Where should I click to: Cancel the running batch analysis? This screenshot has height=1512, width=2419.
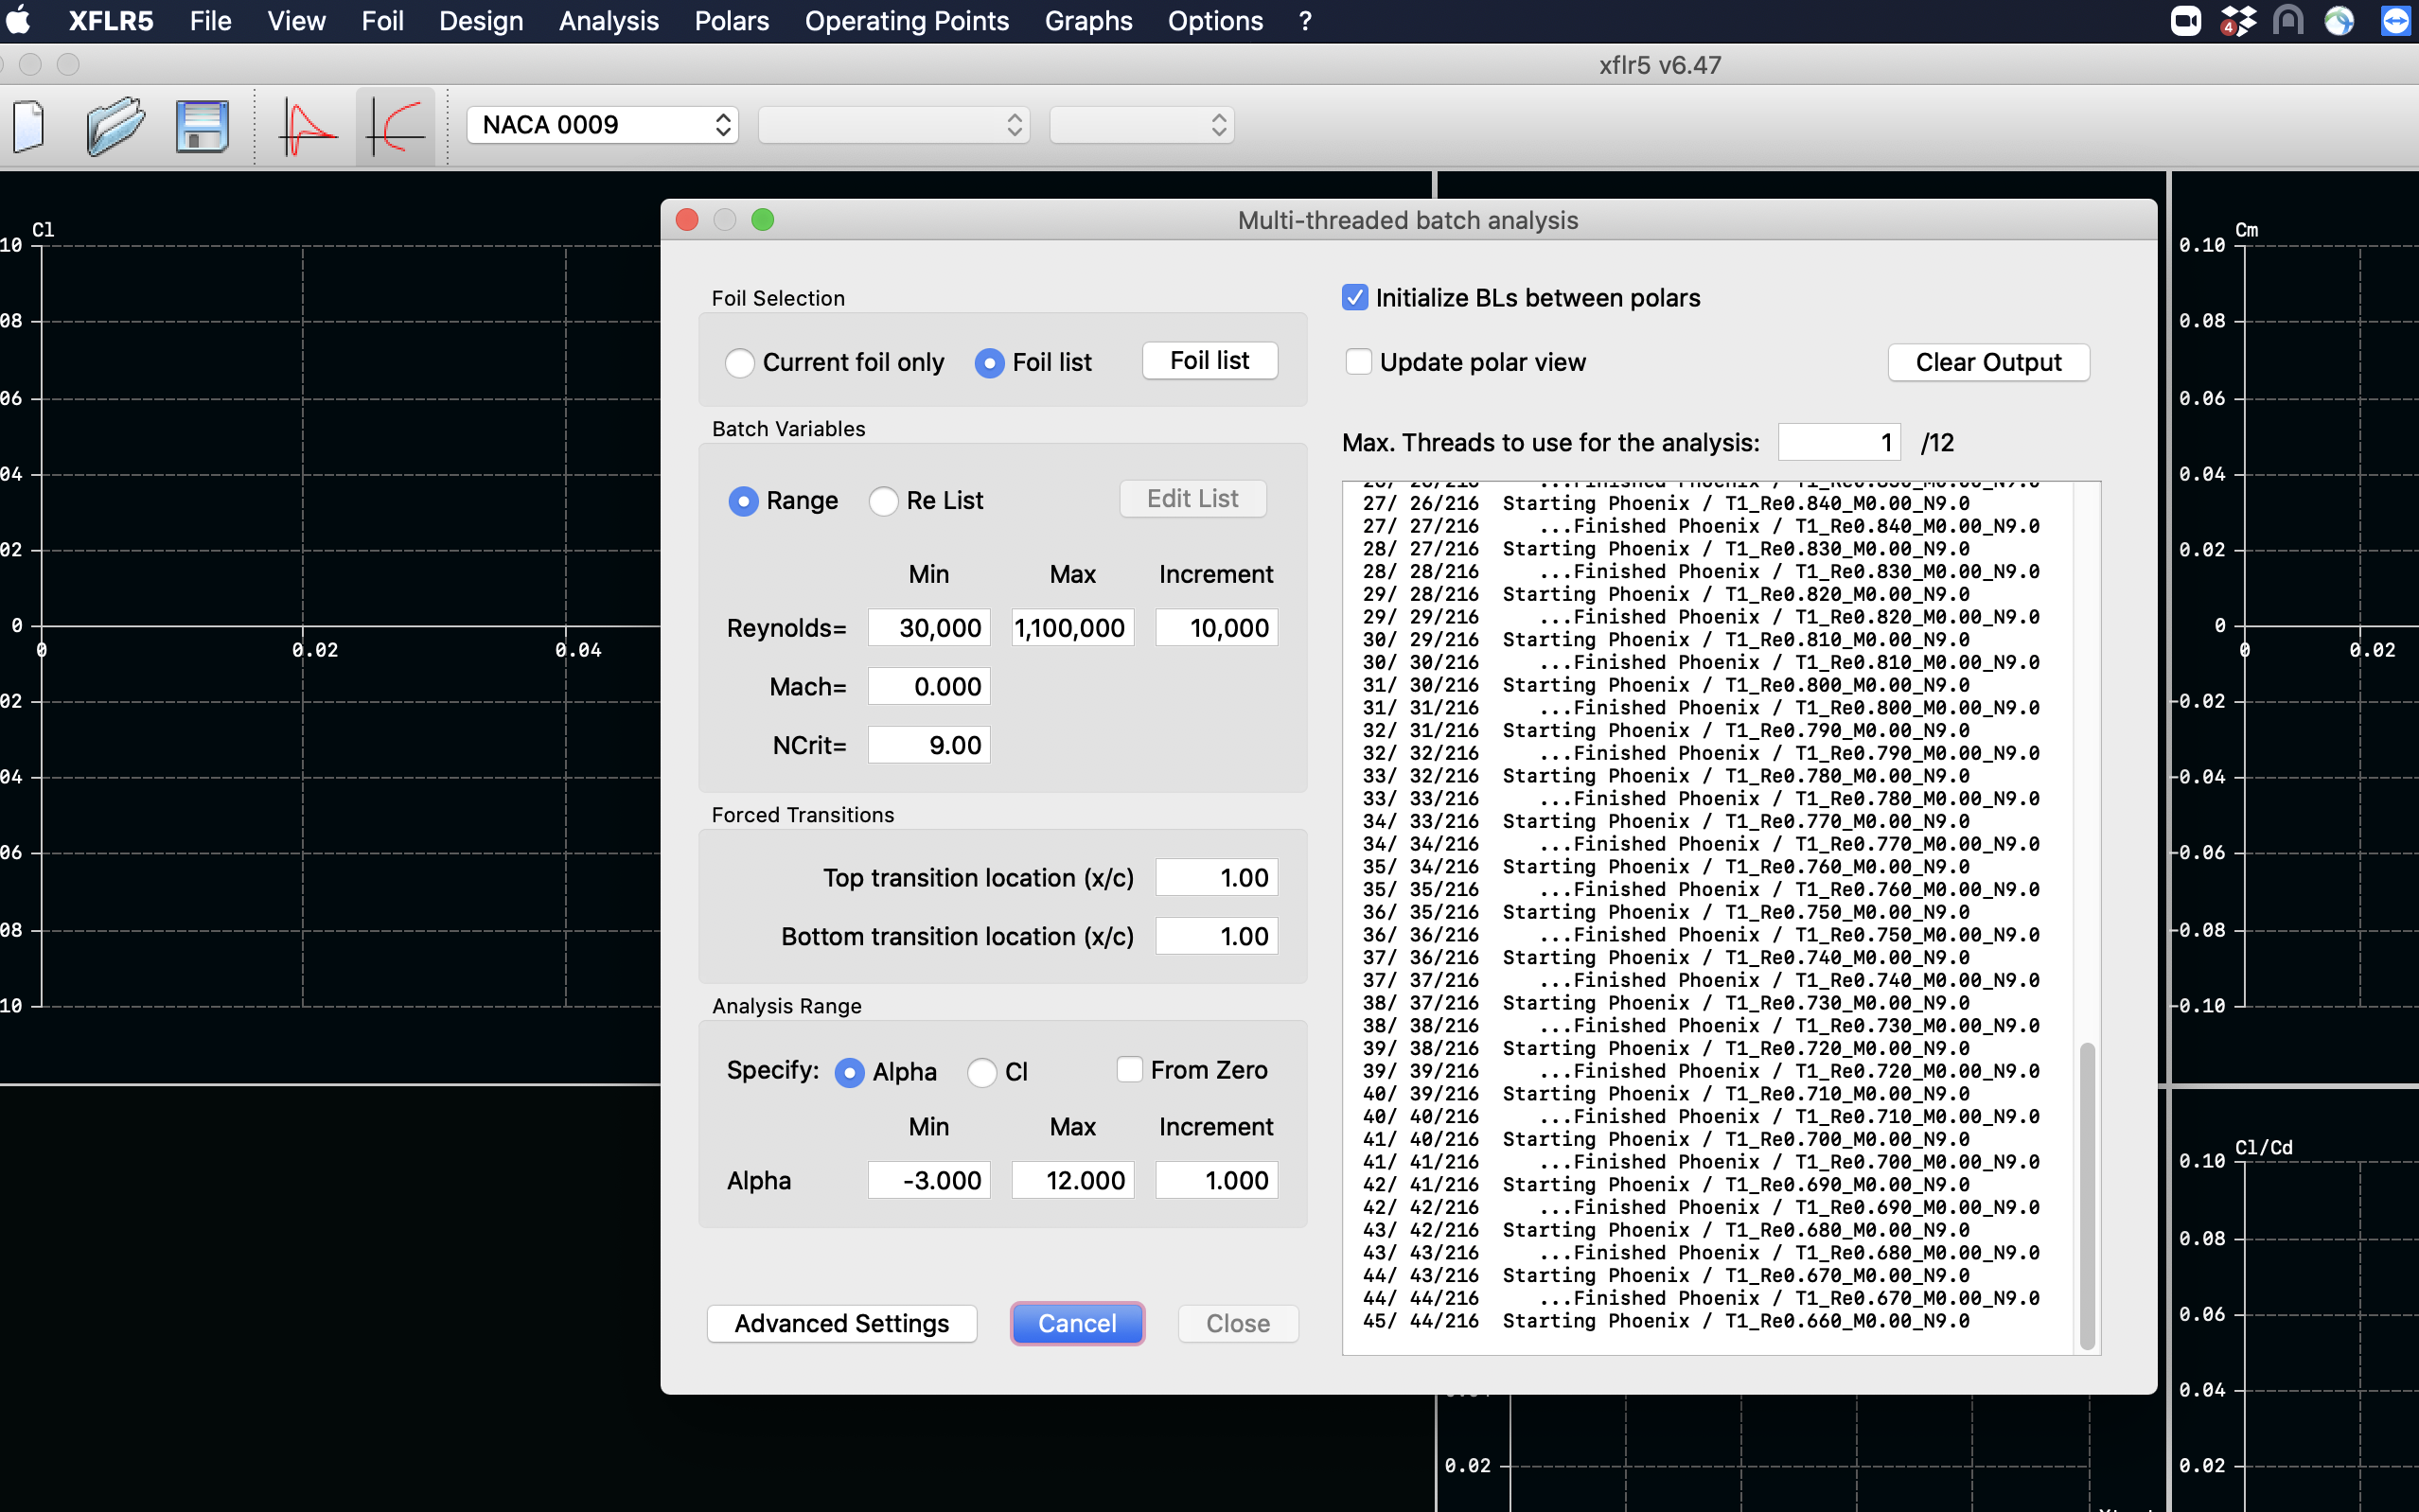coord(1076,1323)
